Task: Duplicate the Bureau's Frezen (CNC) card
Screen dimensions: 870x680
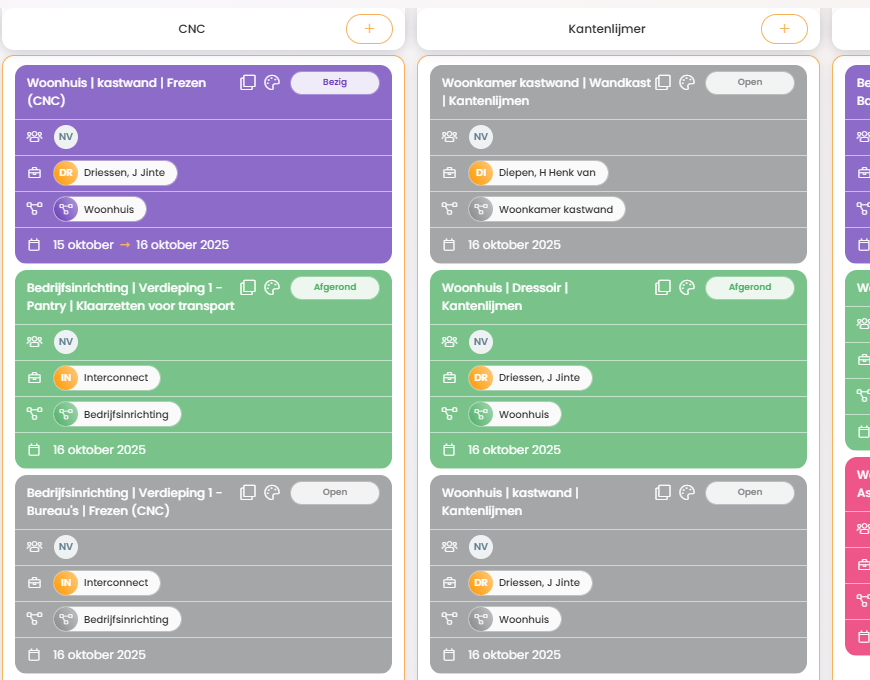Action: (248, 493)
